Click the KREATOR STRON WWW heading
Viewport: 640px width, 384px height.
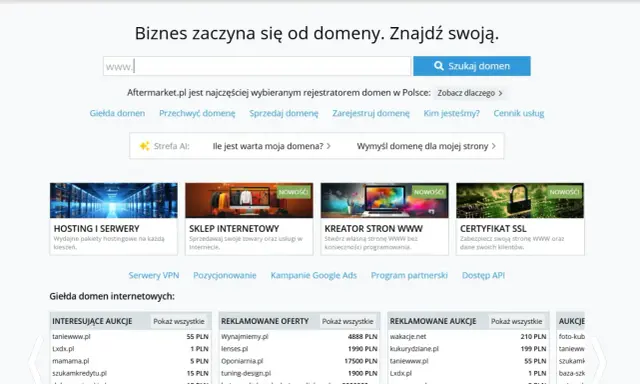(x=373, y=229)
